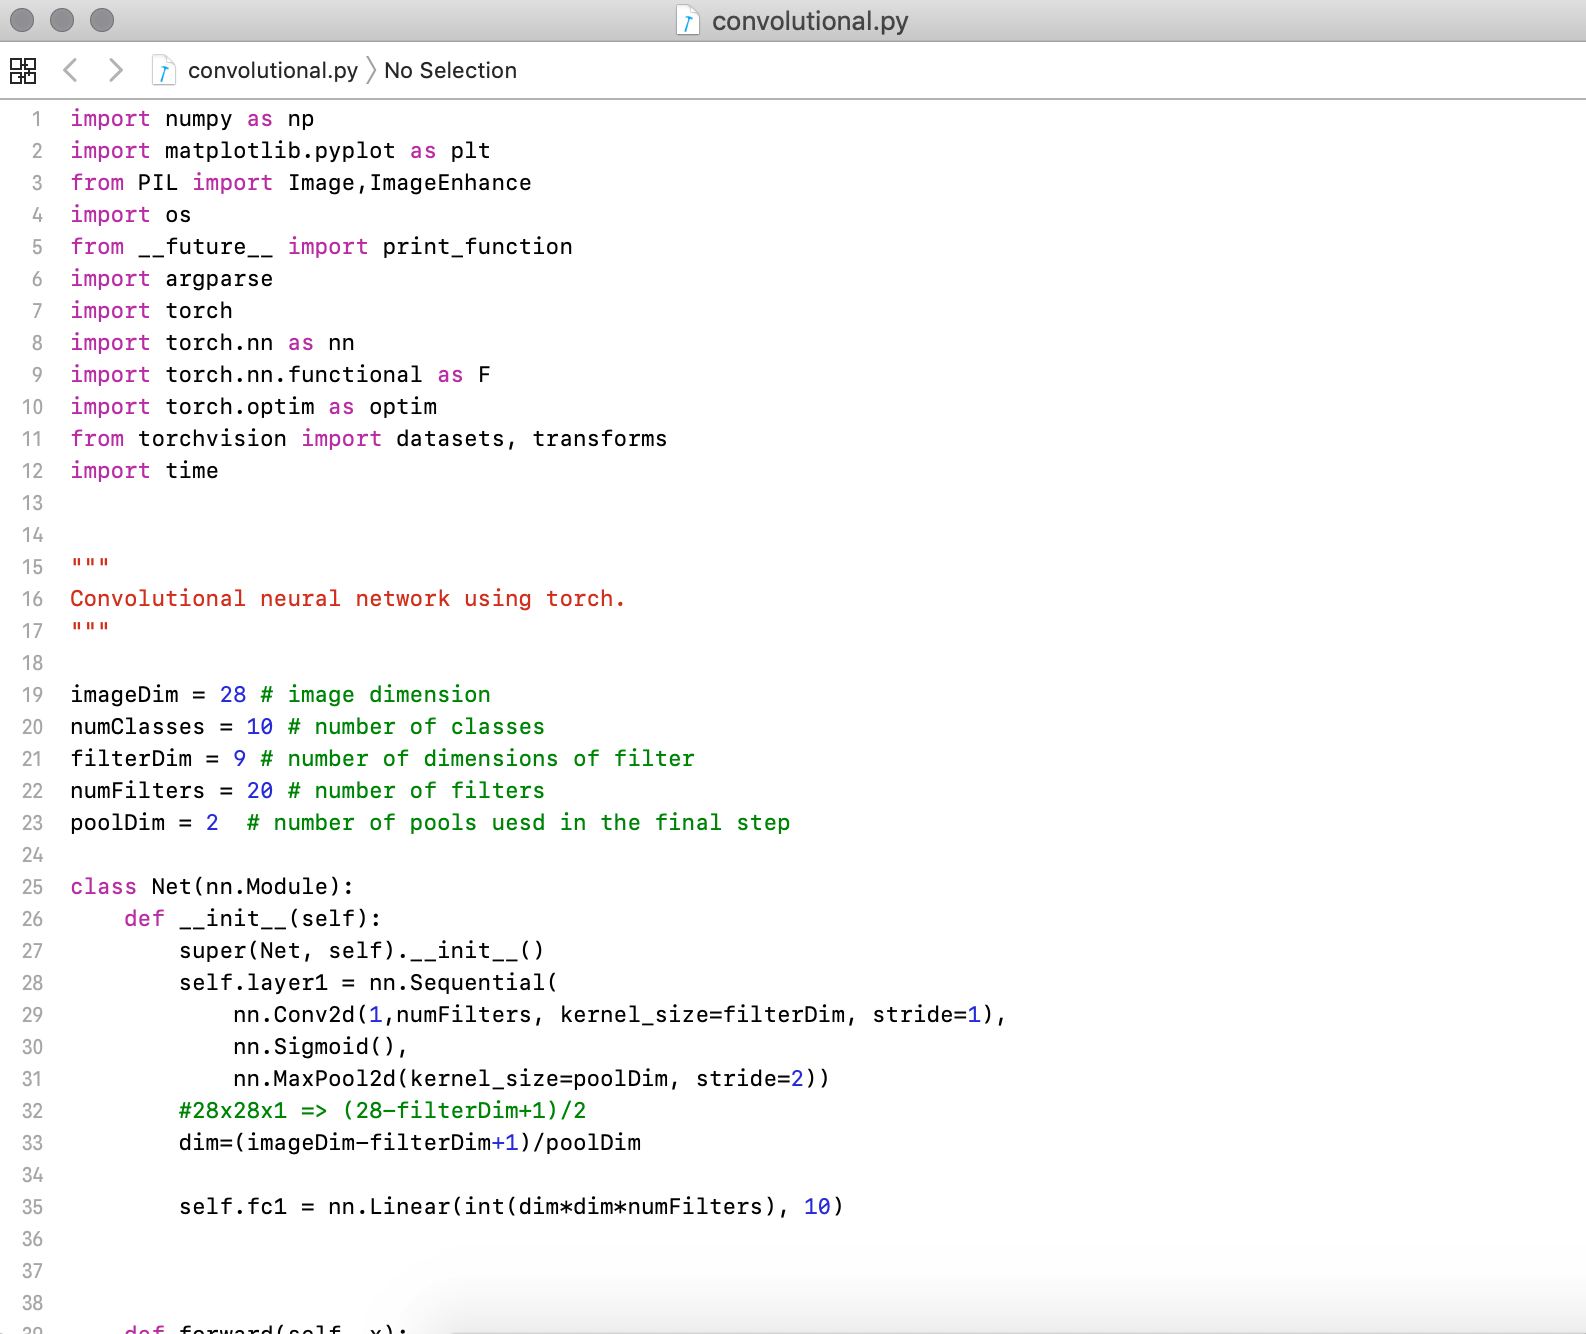Click 'Image,ImageEnhance' on line 3
1586x1334 pixels.
point(410,183)
